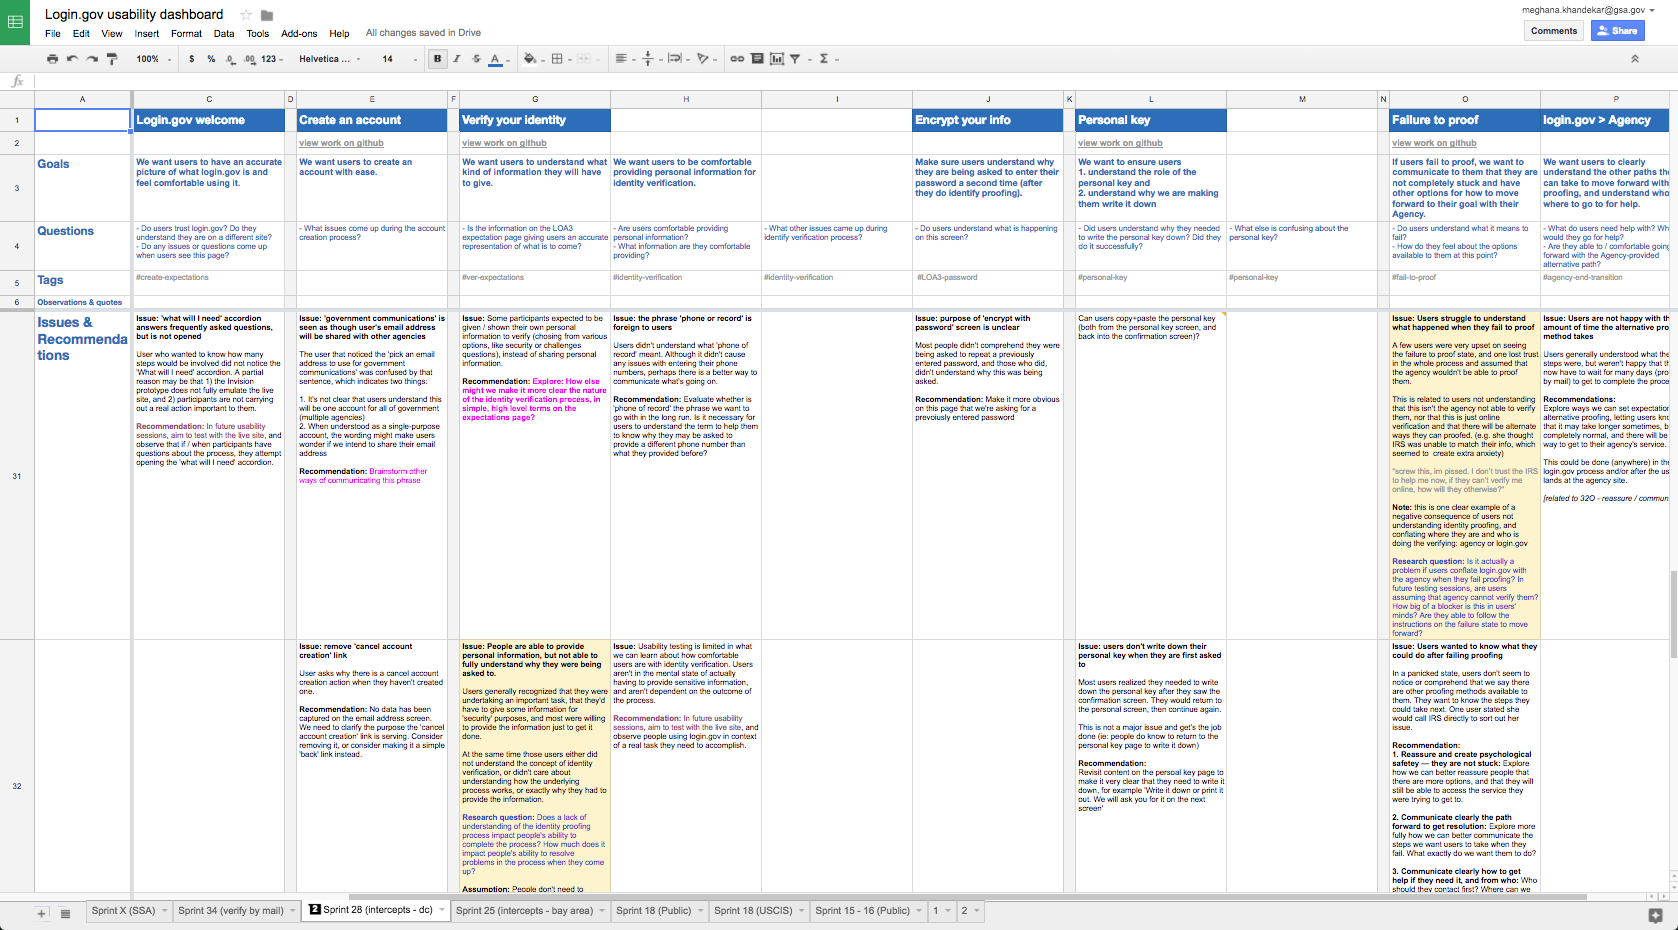The height and width of the screenshot is (930, 1678).
Task: Increase decimal places
Action: 249,59
